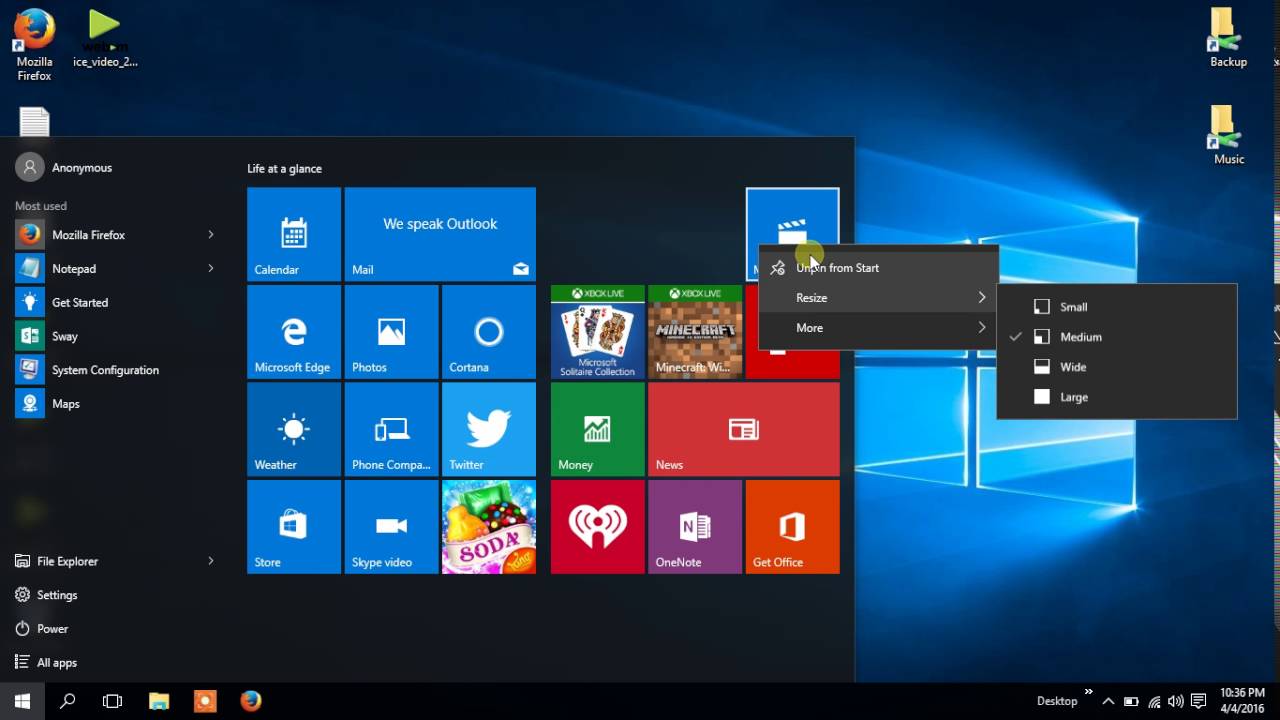This screenshot has width=1280, height=720.
Task: Click the taskbar clock showing 10:36 PM
Action: [1241, 701]
